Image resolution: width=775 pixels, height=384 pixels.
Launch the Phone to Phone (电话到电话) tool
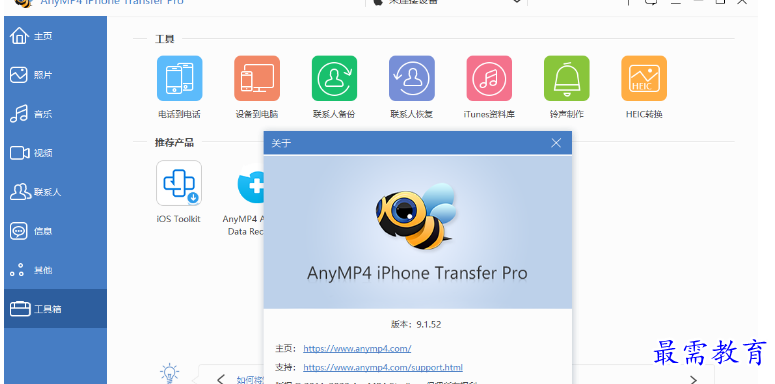pos(179,79)
